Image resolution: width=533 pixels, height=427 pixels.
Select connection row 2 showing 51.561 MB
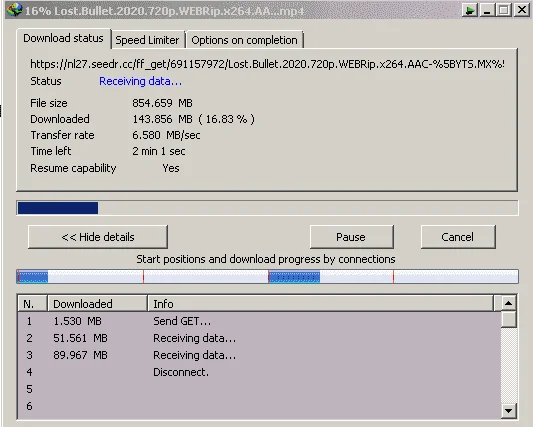tap(259, 338)
